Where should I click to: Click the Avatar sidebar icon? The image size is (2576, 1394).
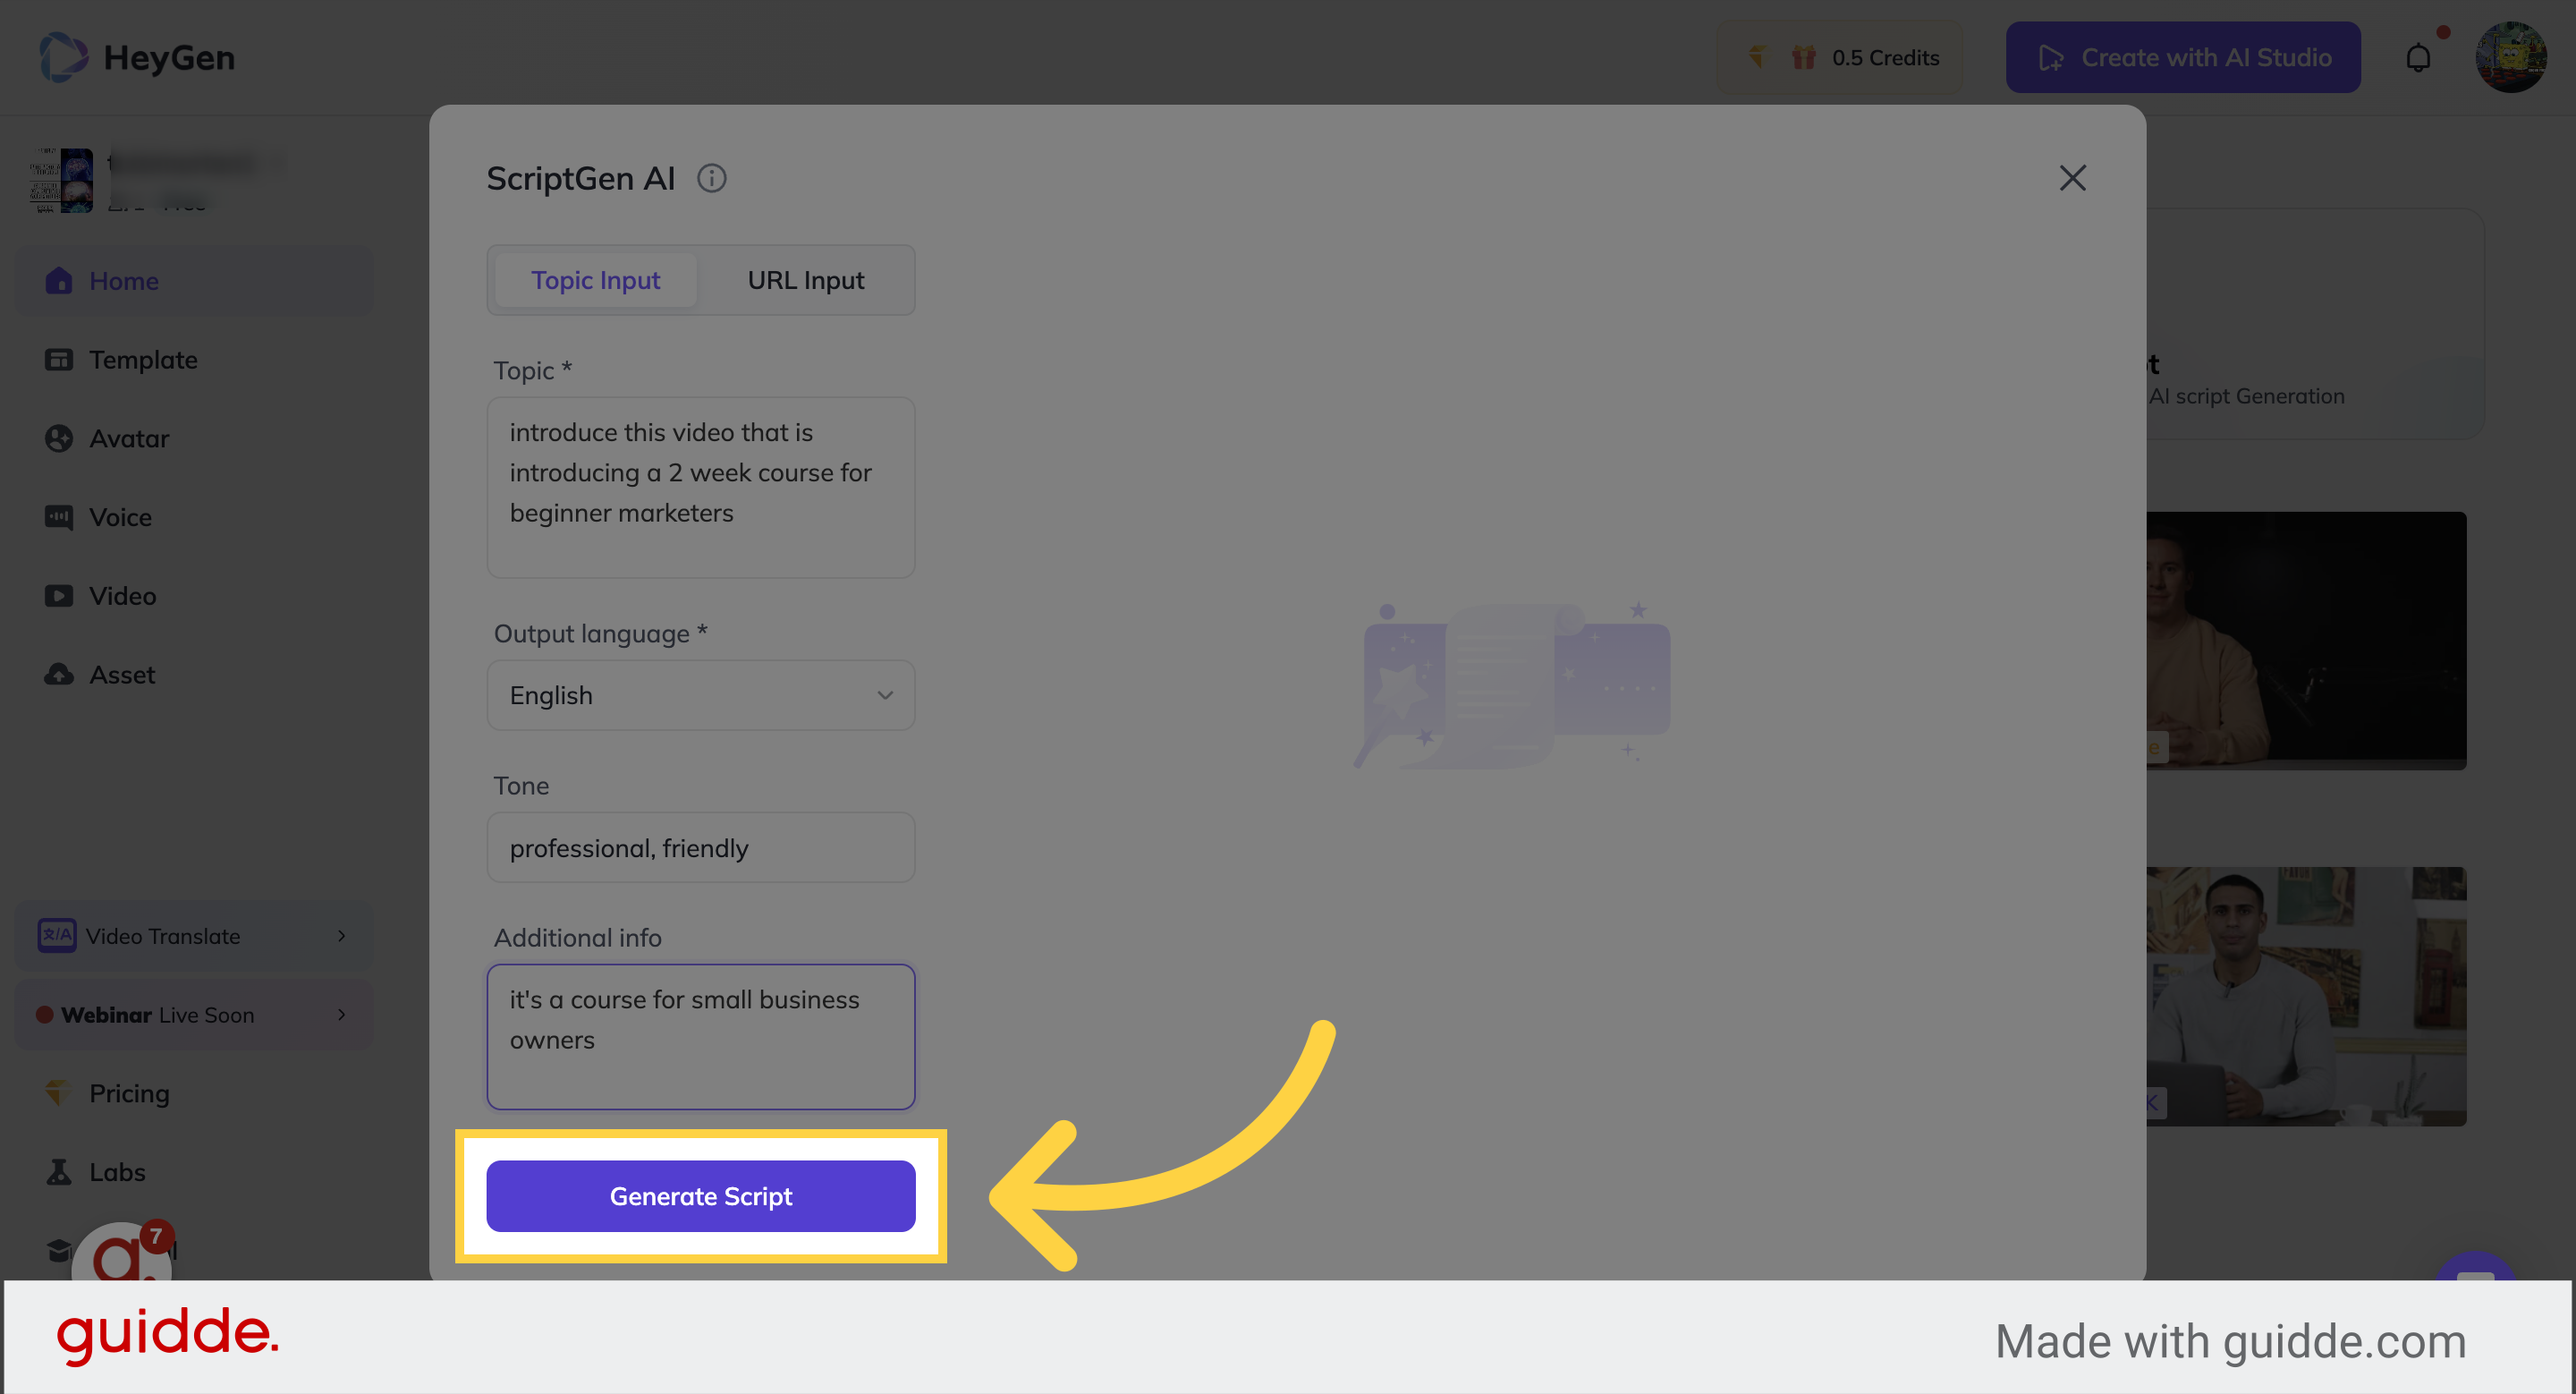coord(59,438)
